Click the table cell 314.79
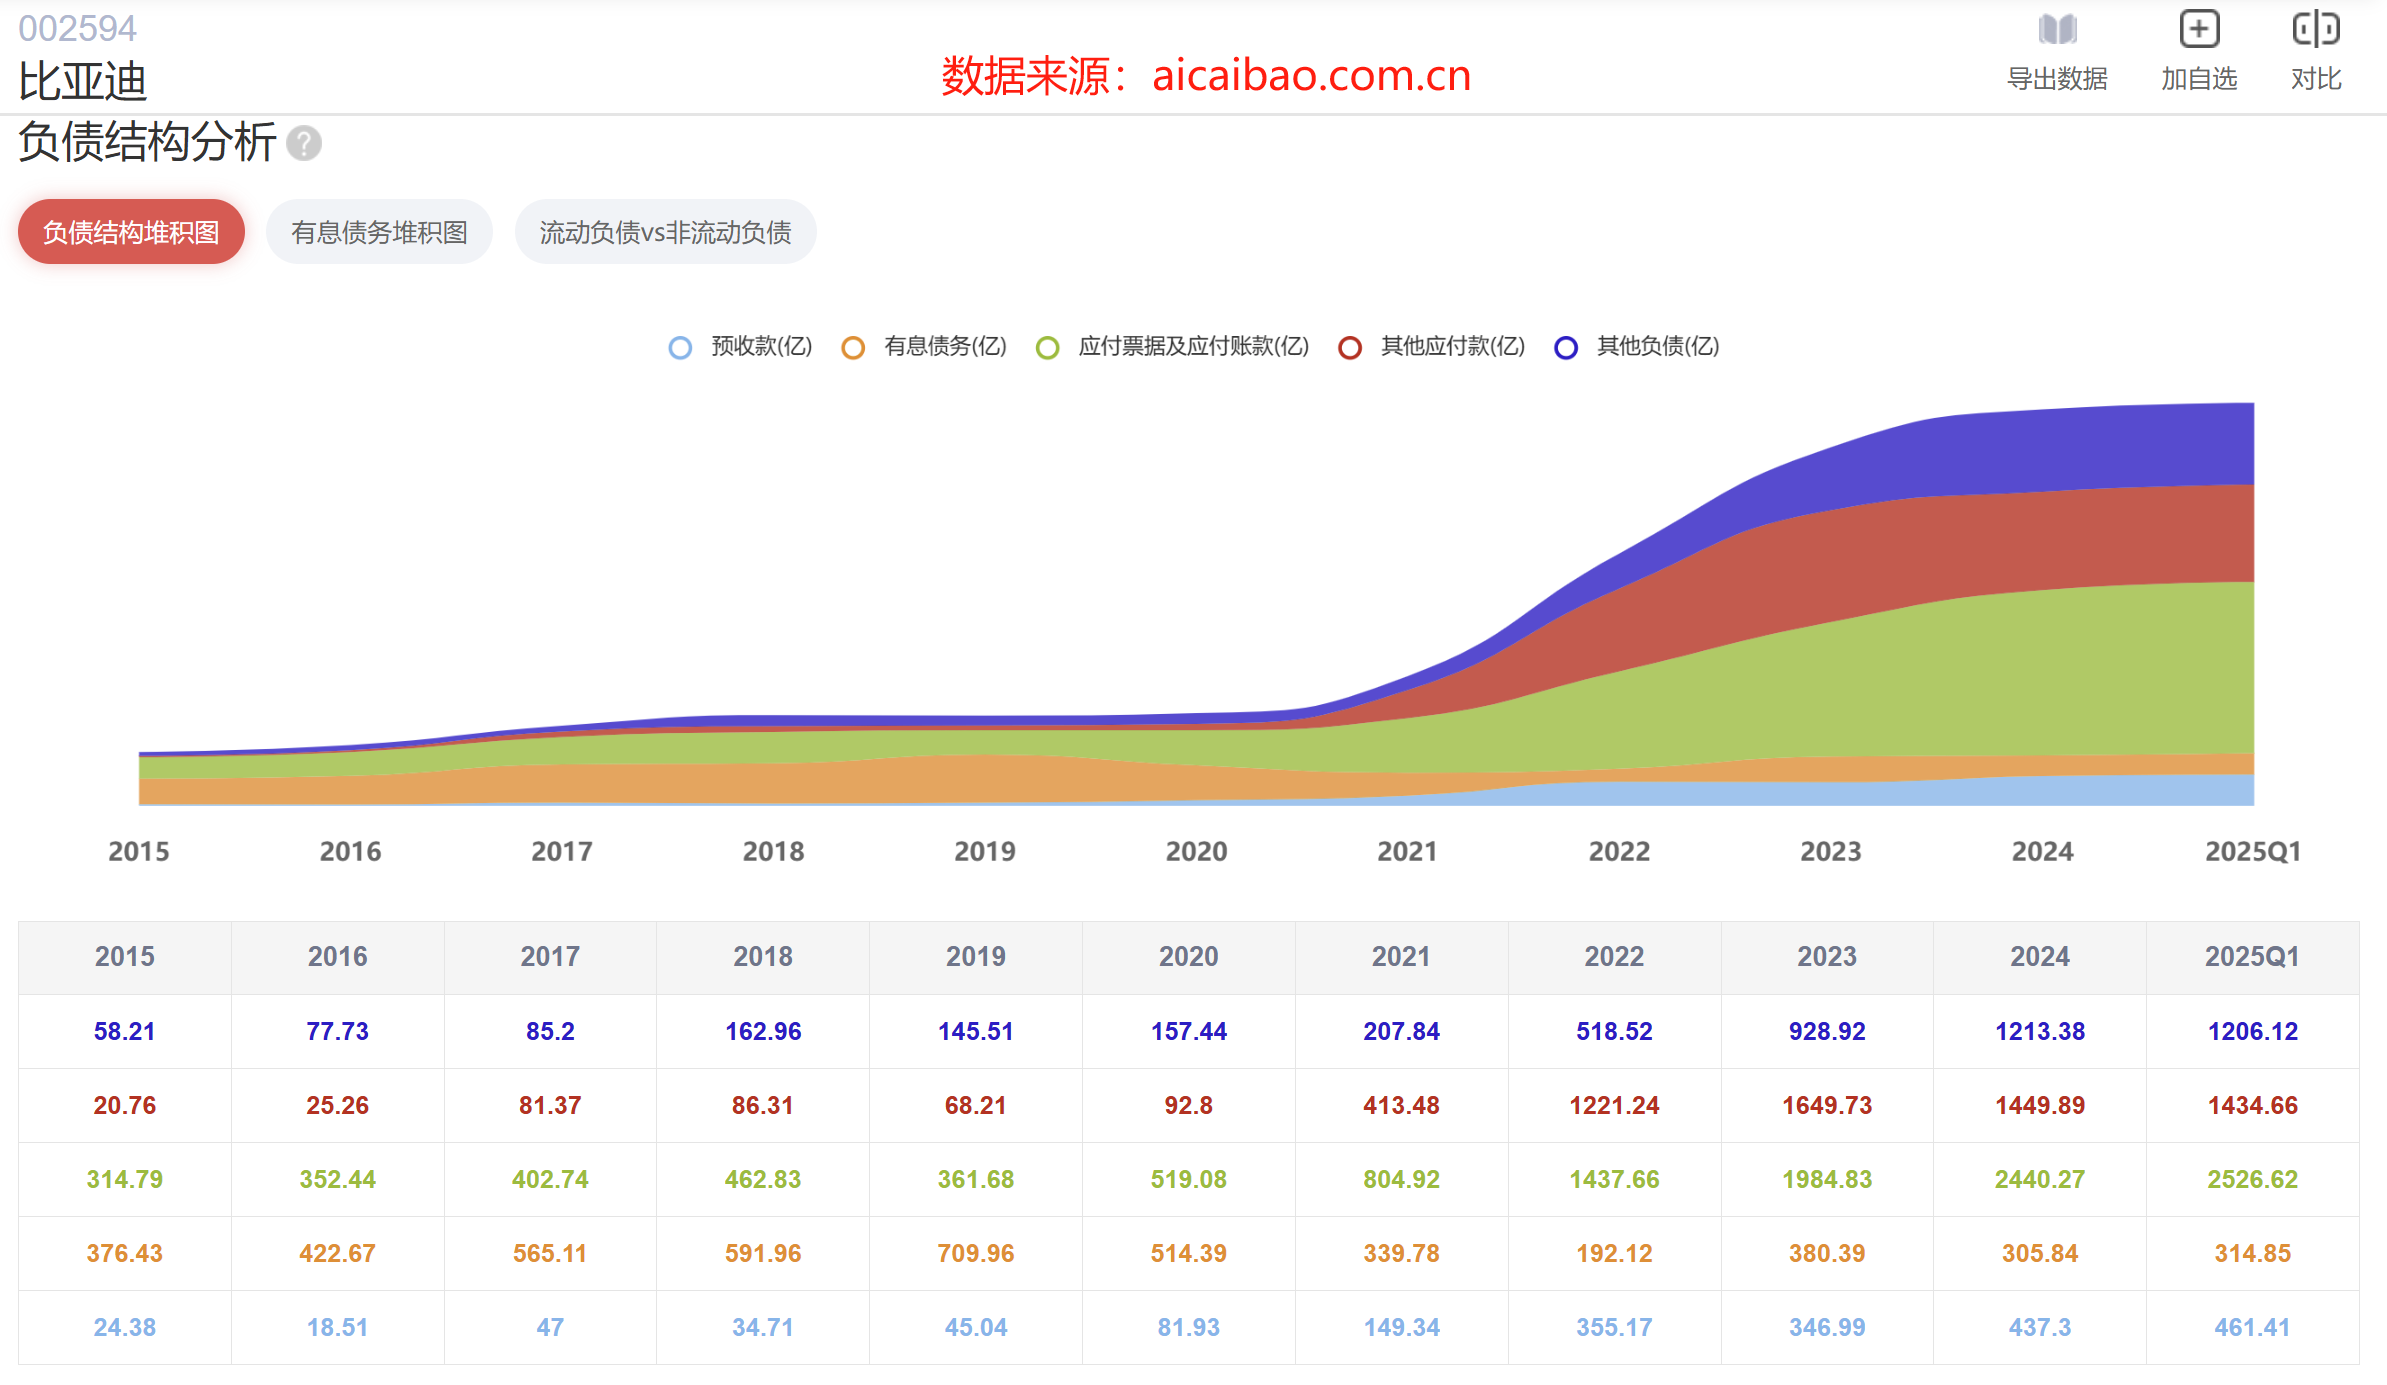 point(125,1179)
